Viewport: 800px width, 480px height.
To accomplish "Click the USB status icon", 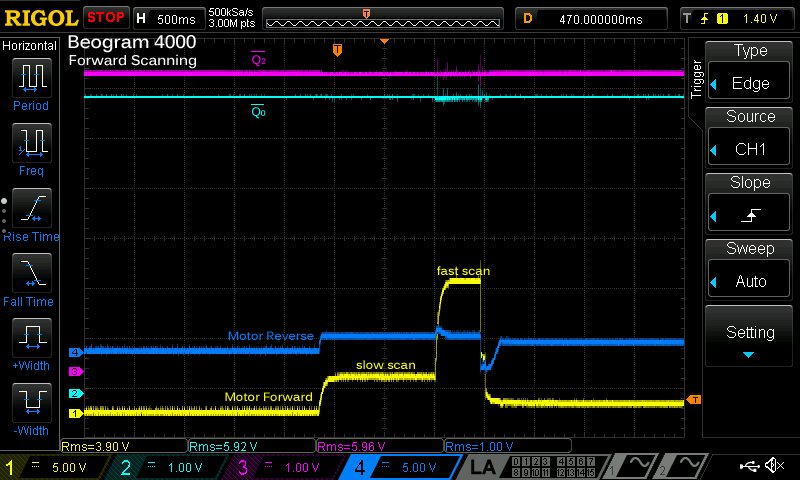I will (749, 466).
